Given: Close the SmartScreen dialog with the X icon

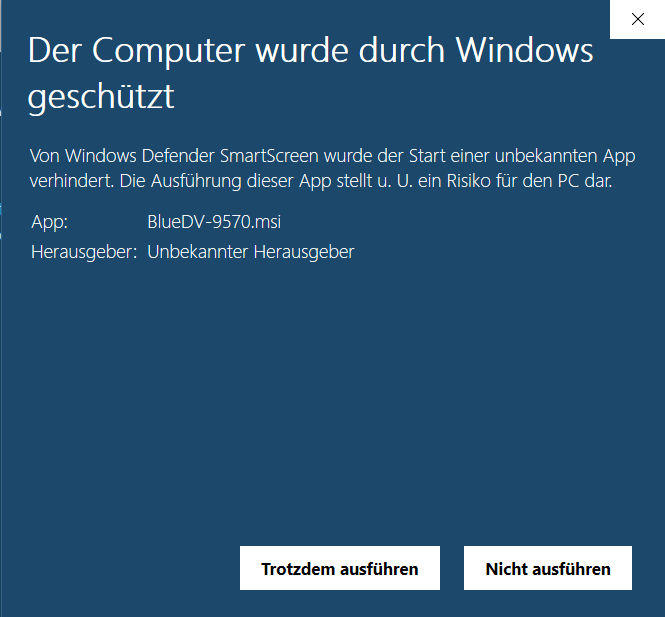Looking at the screenshot, I should (x=637, y=19).
